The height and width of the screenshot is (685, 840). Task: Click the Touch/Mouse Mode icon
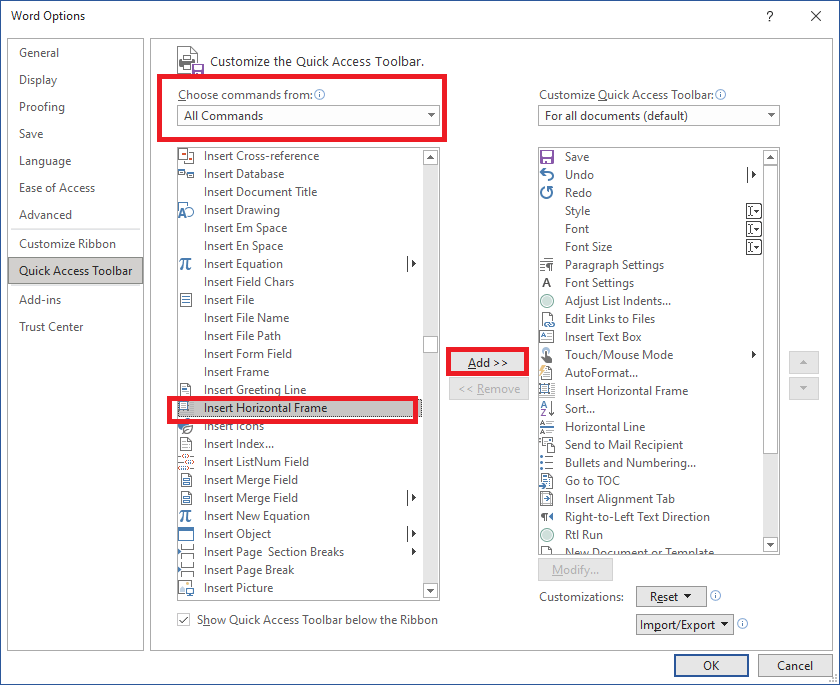(546, 355)
